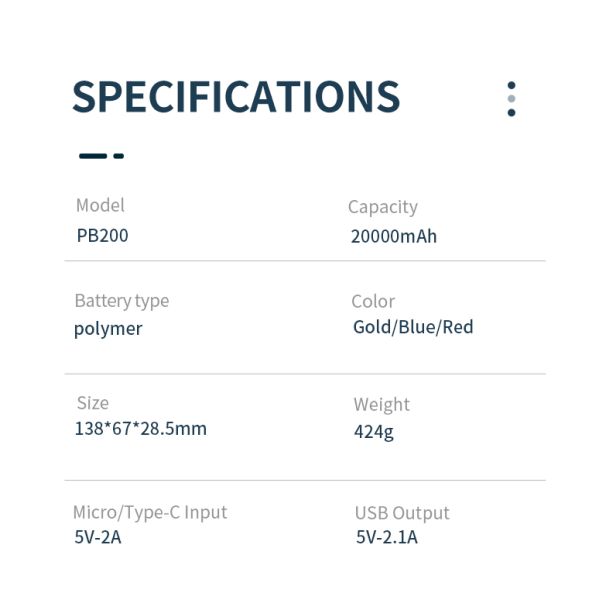Click the SPECIFICATIONS heading
This screenshot has width=600, height=600.
[x=236, y=97]
